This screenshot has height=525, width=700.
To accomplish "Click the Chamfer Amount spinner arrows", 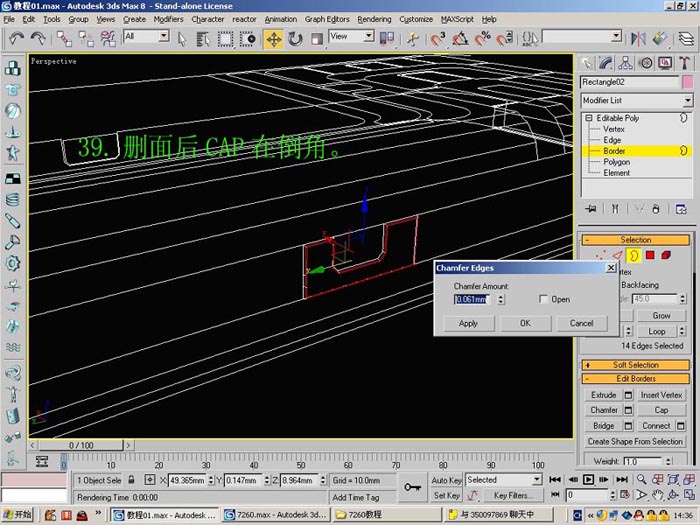I will 501,299.
